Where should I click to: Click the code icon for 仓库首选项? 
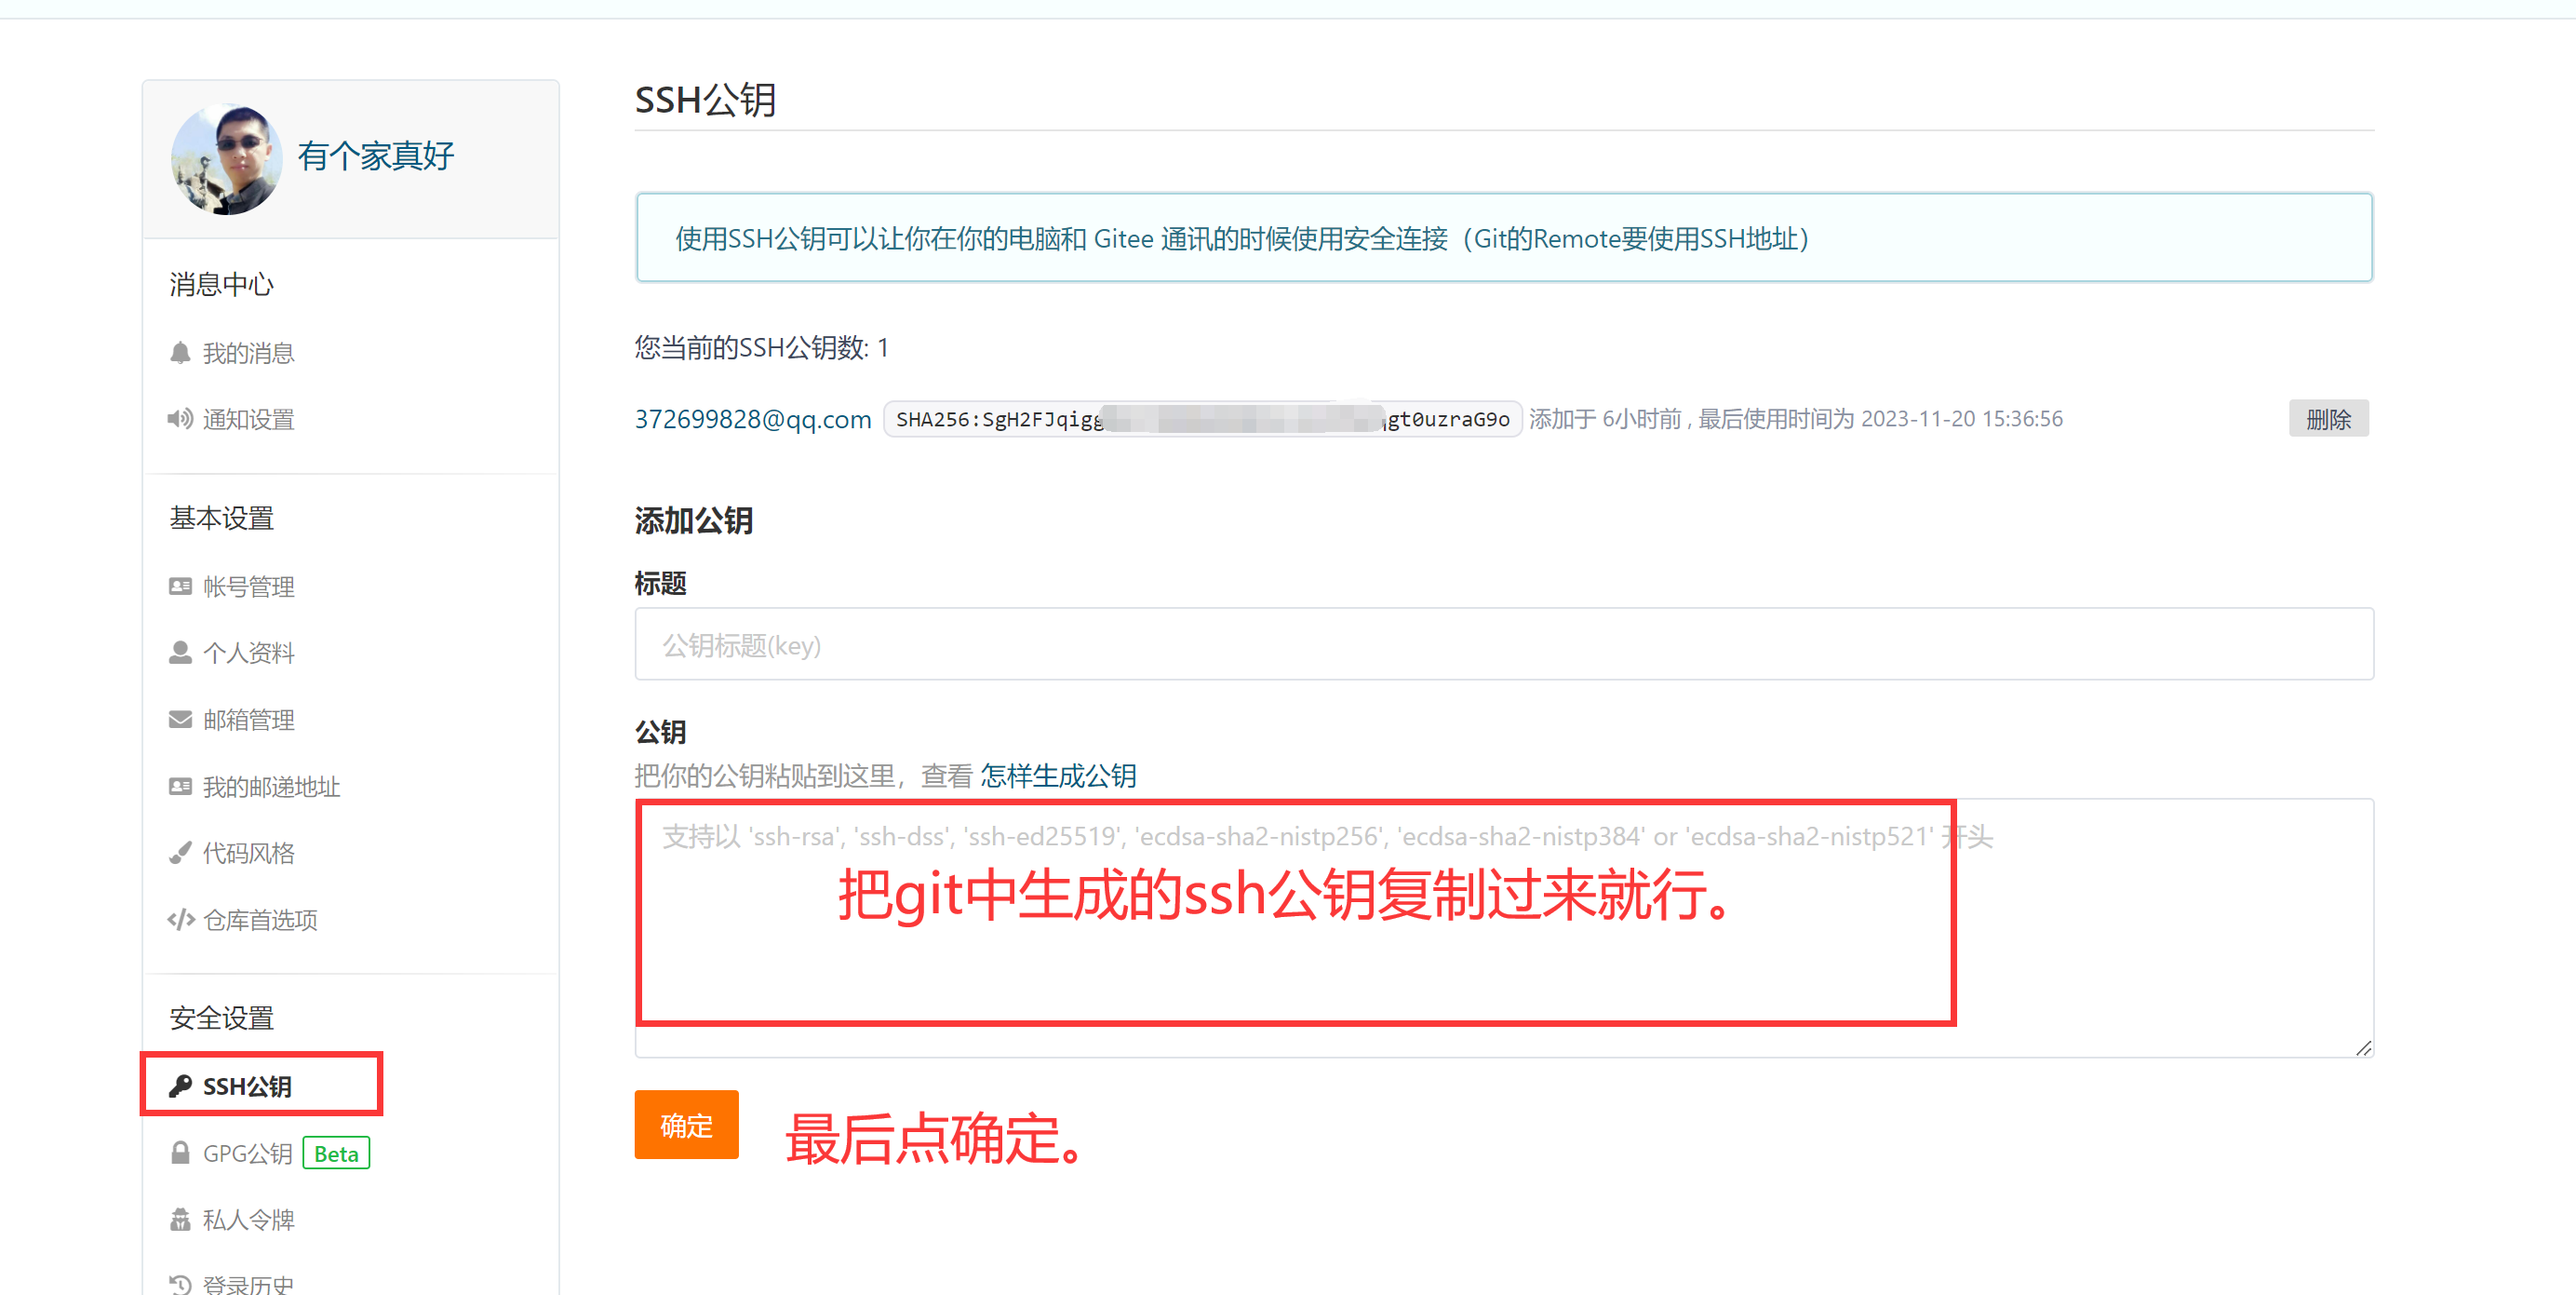point(180,919)
